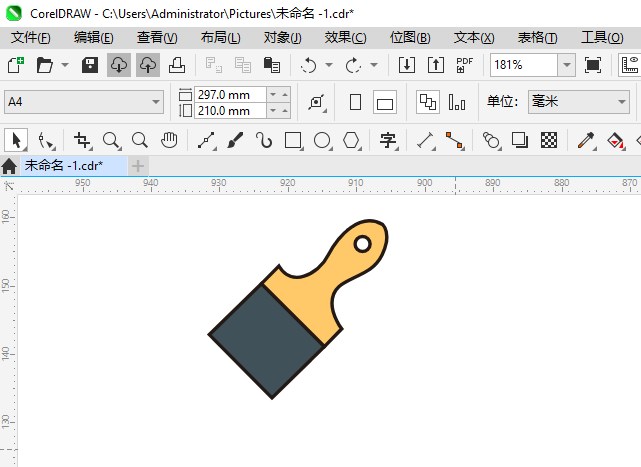Open the 效果(C) menu
Image resolution: width=641 pixels, height=467 pixels.
pyautogui.click(x=345, y=38)
